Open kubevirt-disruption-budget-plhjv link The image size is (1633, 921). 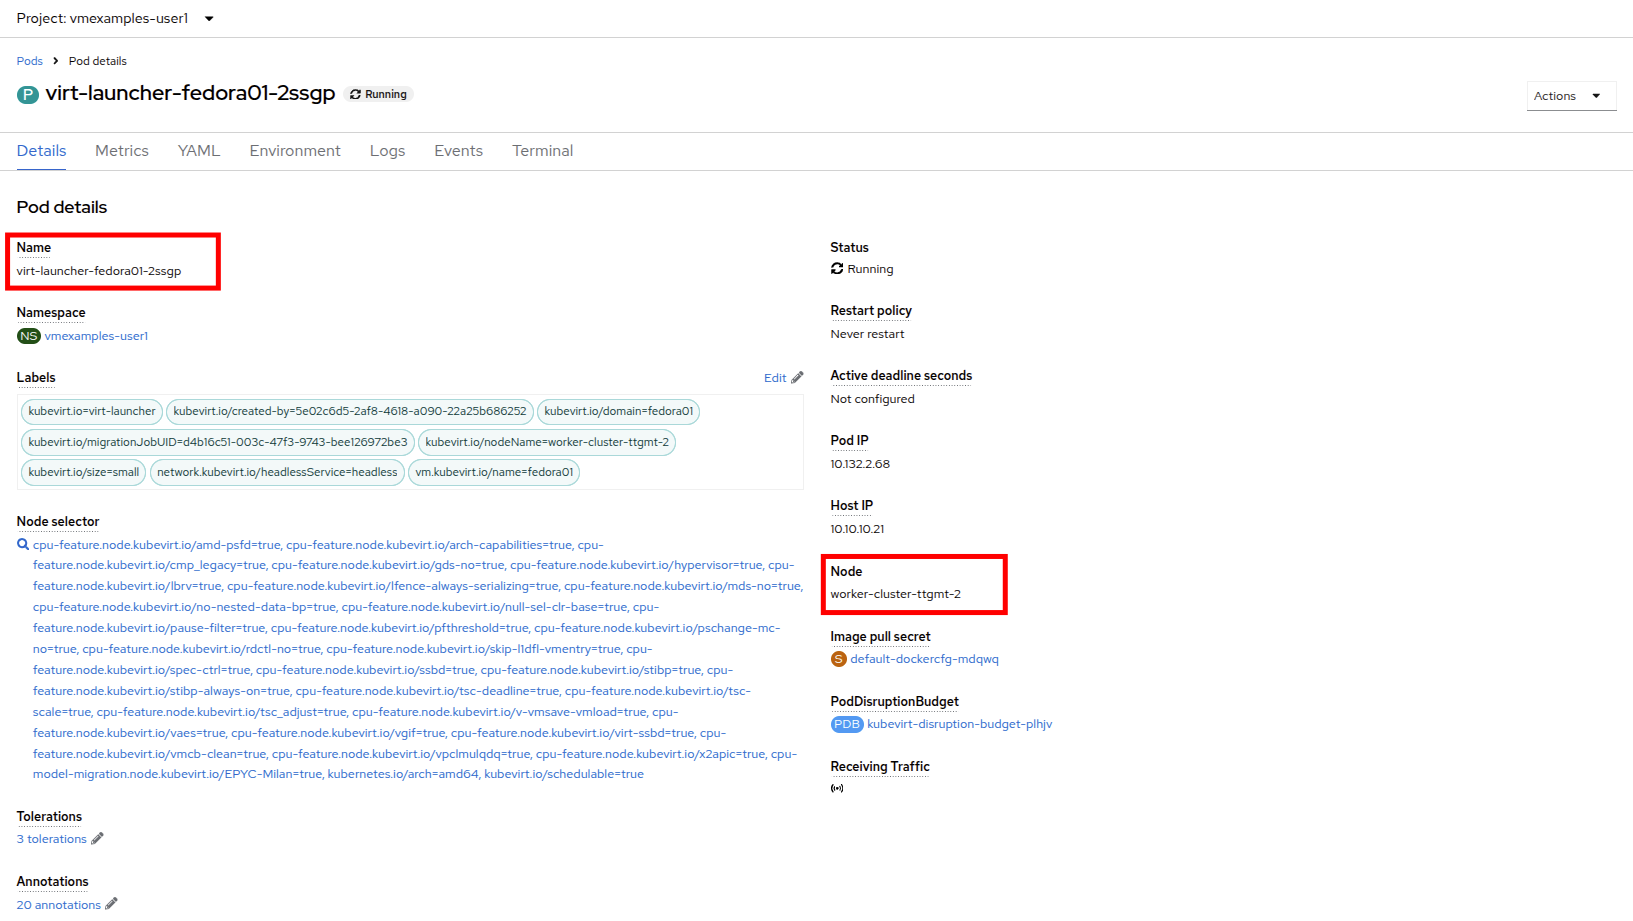point(959,724)
